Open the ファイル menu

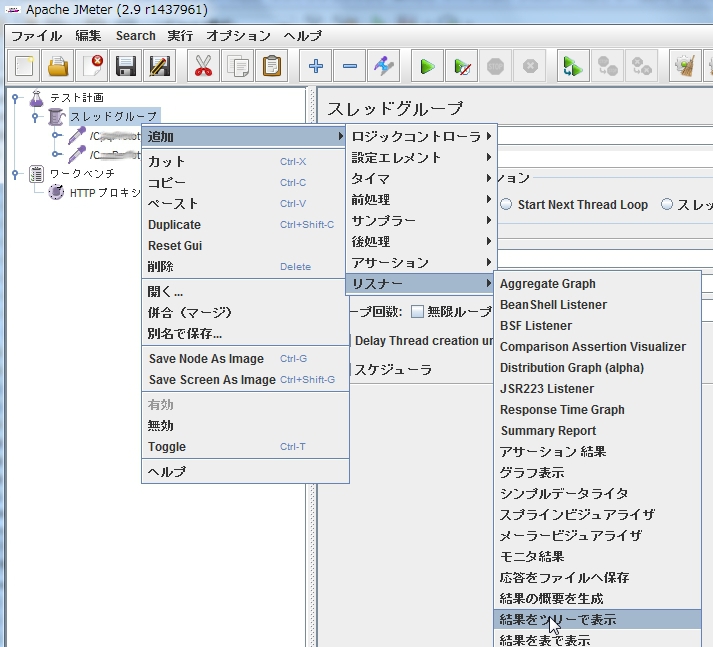pos(36,35)
